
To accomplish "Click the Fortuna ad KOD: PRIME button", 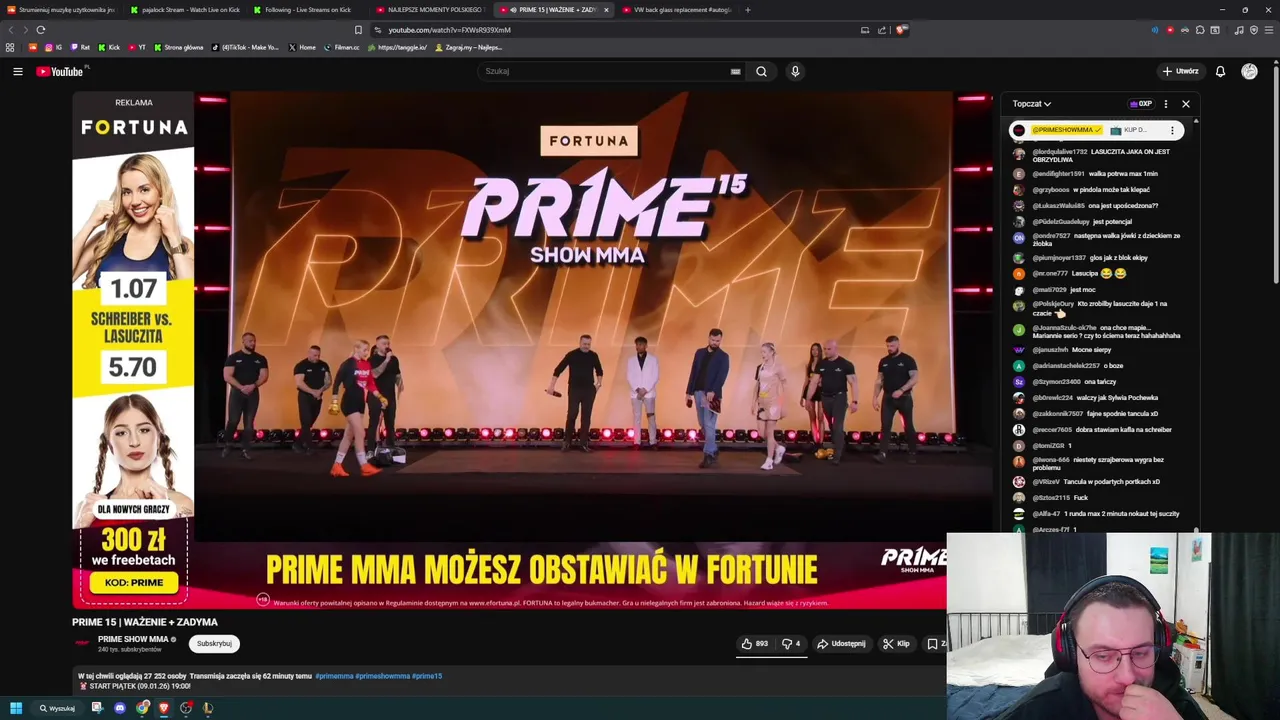I will tap(134, 583).
